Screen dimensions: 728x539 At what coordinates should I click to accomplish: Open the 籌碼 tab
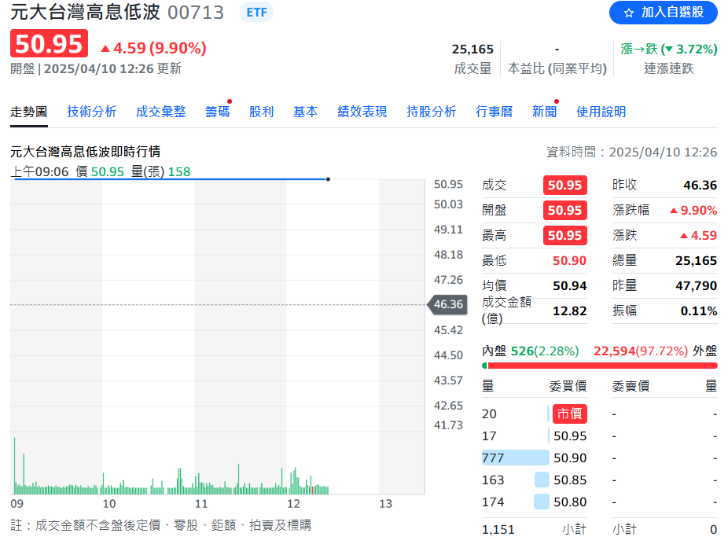click(x=217, y=112)
